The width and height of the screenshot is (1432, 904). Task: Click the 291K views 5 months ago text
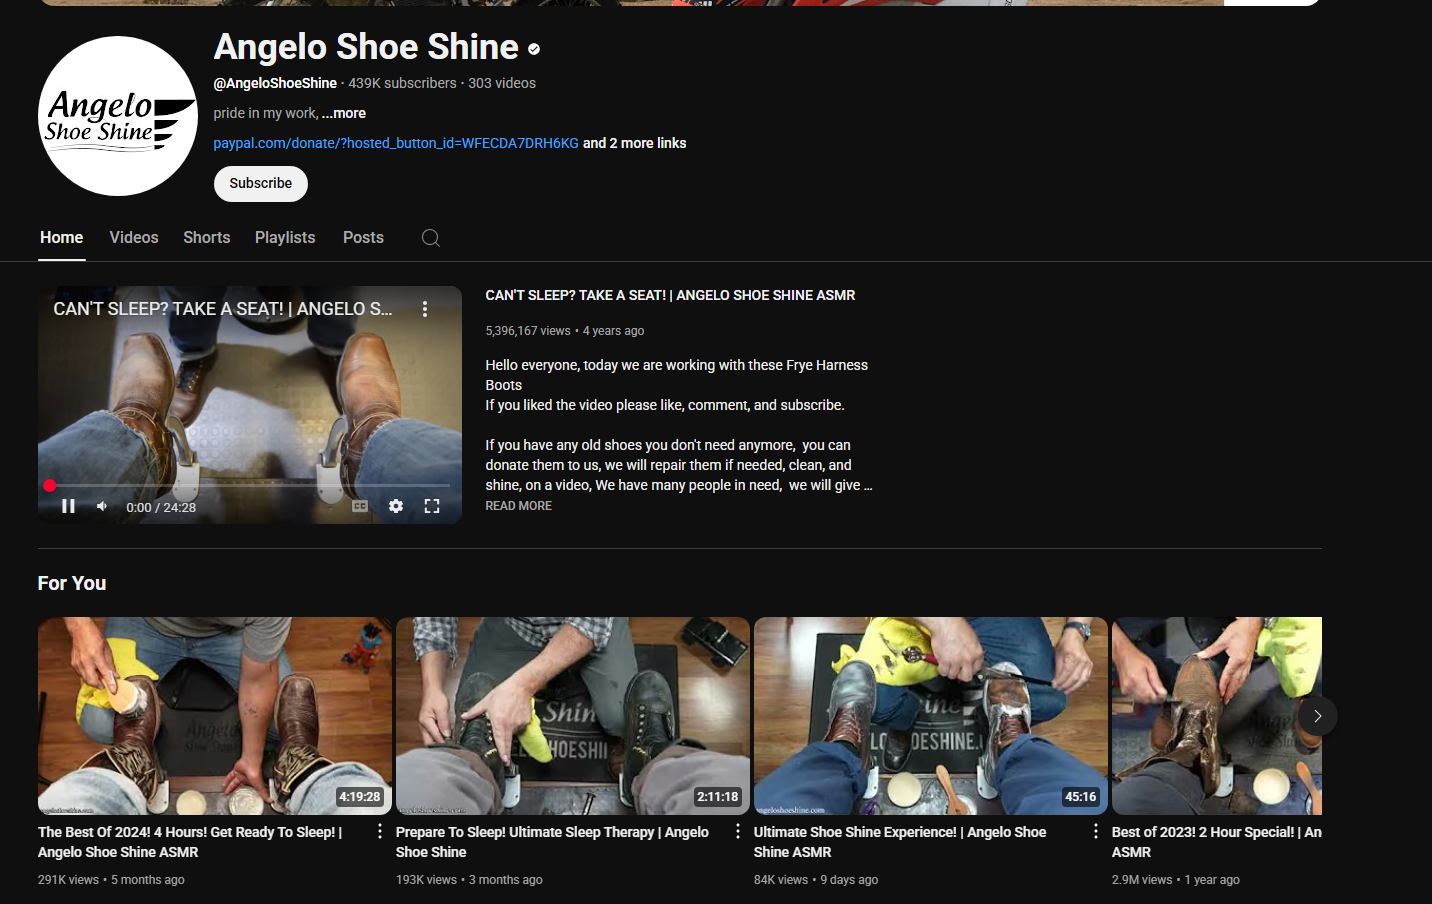pos(111,880)
